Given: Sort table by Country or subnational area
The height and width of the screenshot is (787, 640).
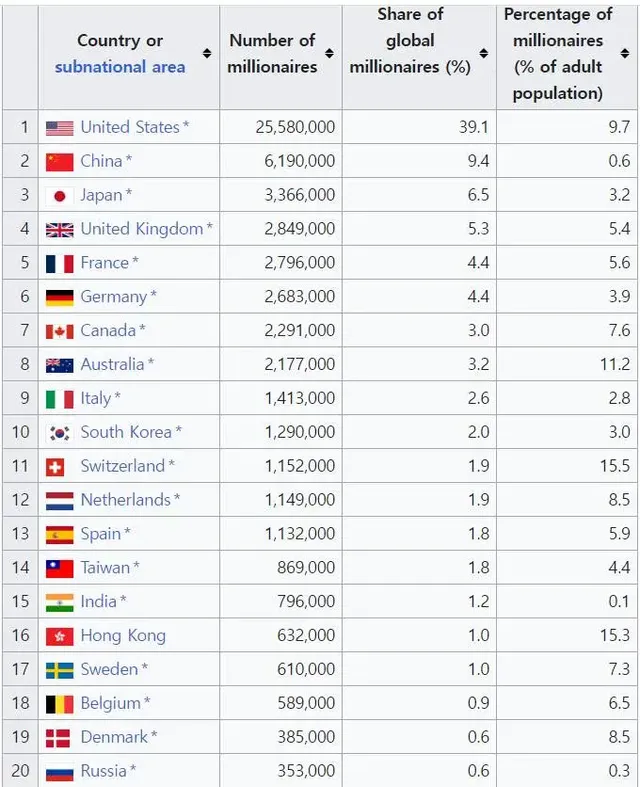Looking at the screenshot, I should point(206,54).
